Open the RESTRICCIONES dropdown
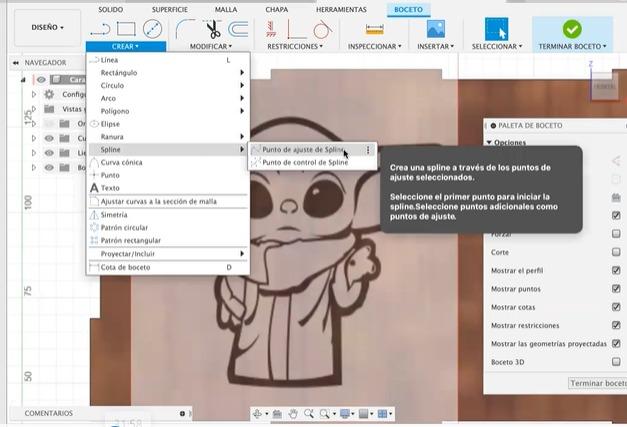The width and height of the screenshot is (627, 427). [x=295, y=46]
